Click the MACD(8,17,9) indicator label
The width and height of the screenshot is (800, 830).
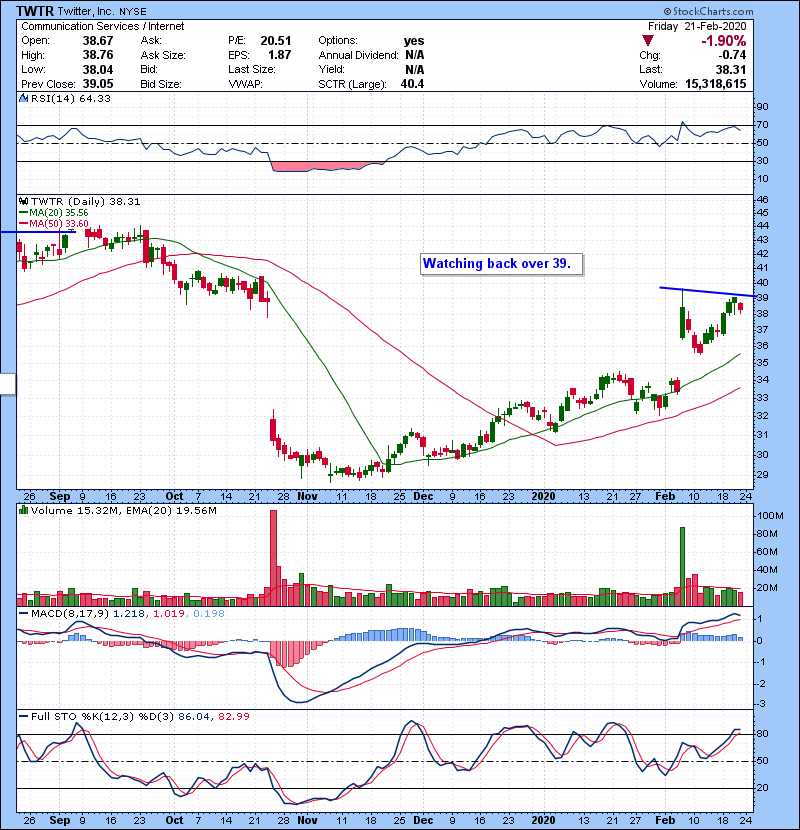pos(70,614)
